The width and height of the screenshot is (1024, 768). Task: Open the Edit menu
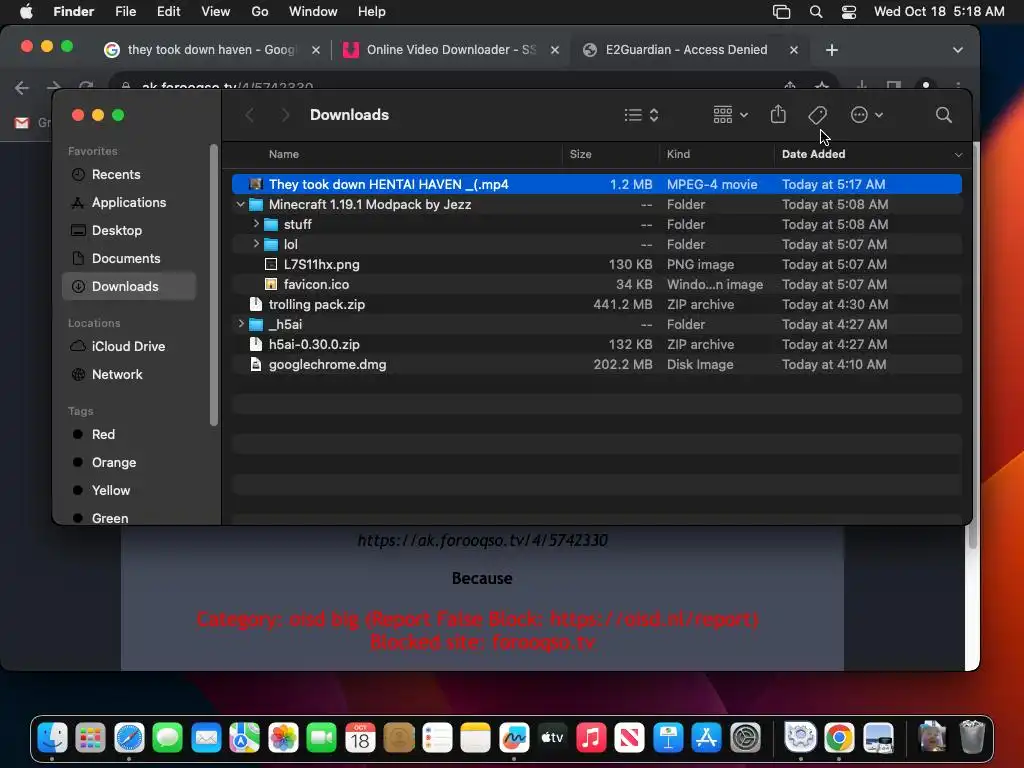[x=168, y=12]
